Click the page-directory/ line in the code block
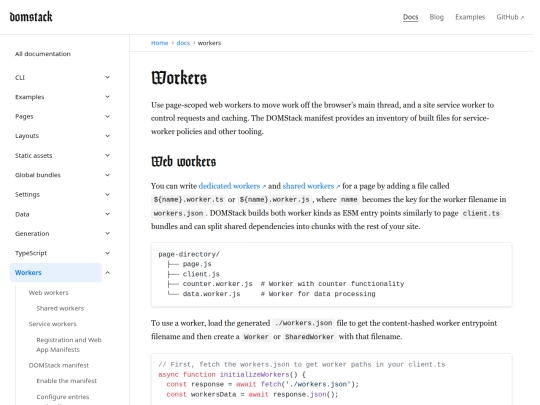The image size is (540, 405). pyautogui.click(x=189, y=254)
